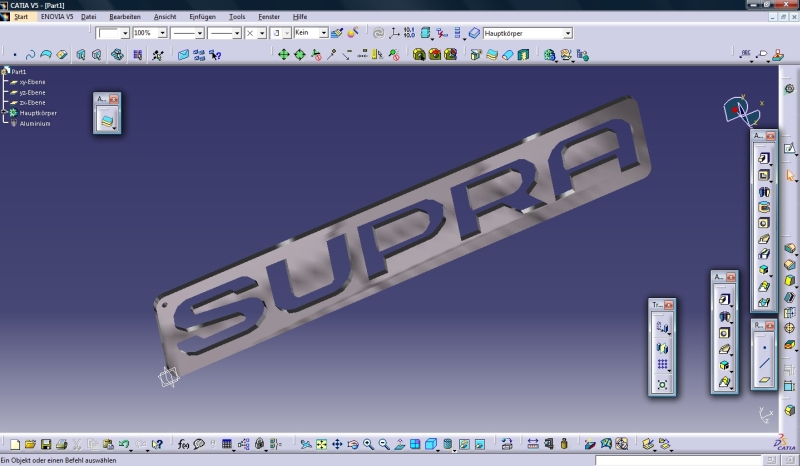800x466 pixels.
Task: Click the groove icon in tall floating toolbar
Action: [x=764, y=207]
